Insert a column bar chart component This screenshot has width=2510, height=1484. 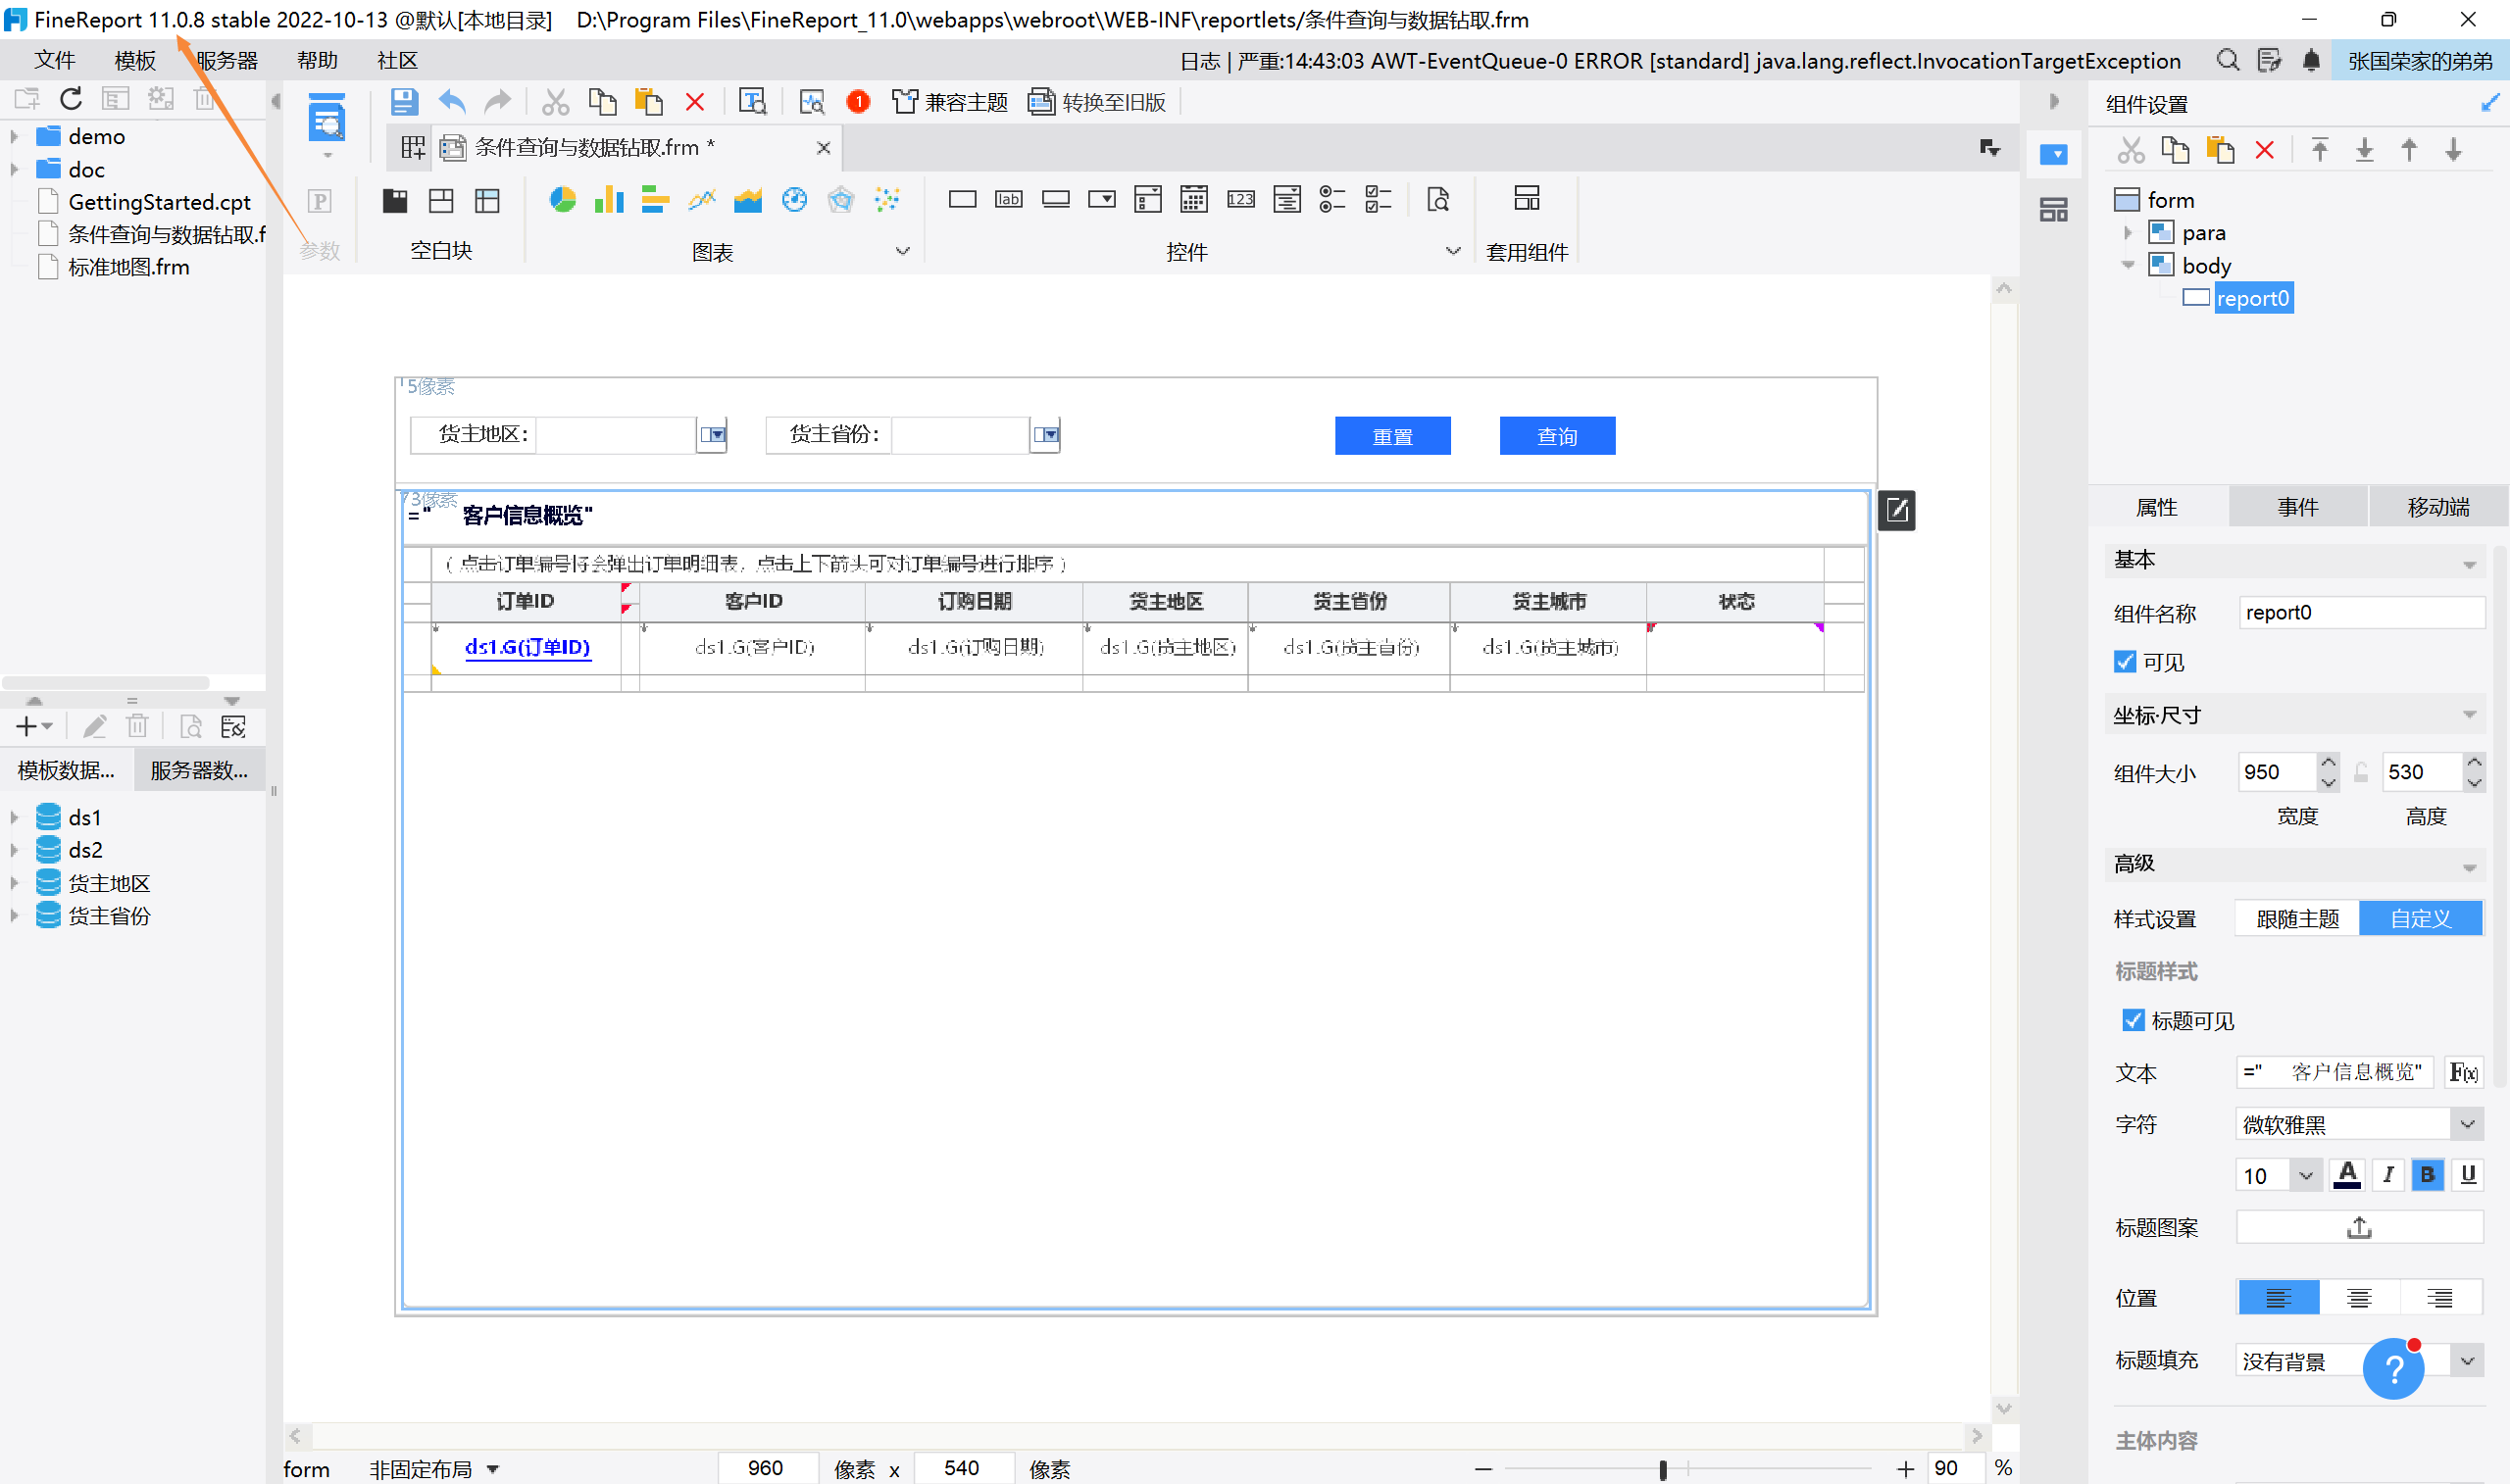[608, 200]
